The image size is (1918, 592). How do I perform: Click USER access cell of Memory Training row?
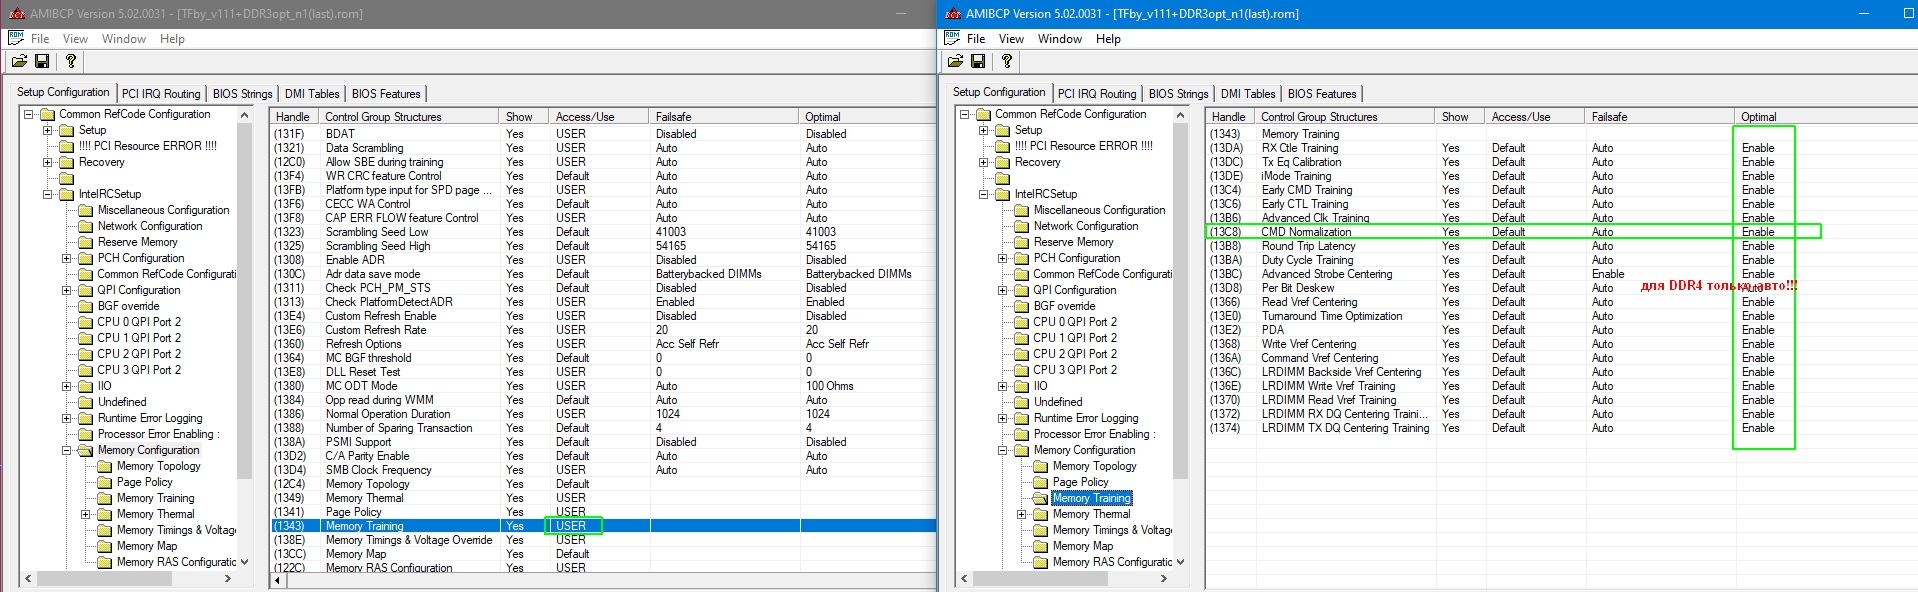coord(571,526)
